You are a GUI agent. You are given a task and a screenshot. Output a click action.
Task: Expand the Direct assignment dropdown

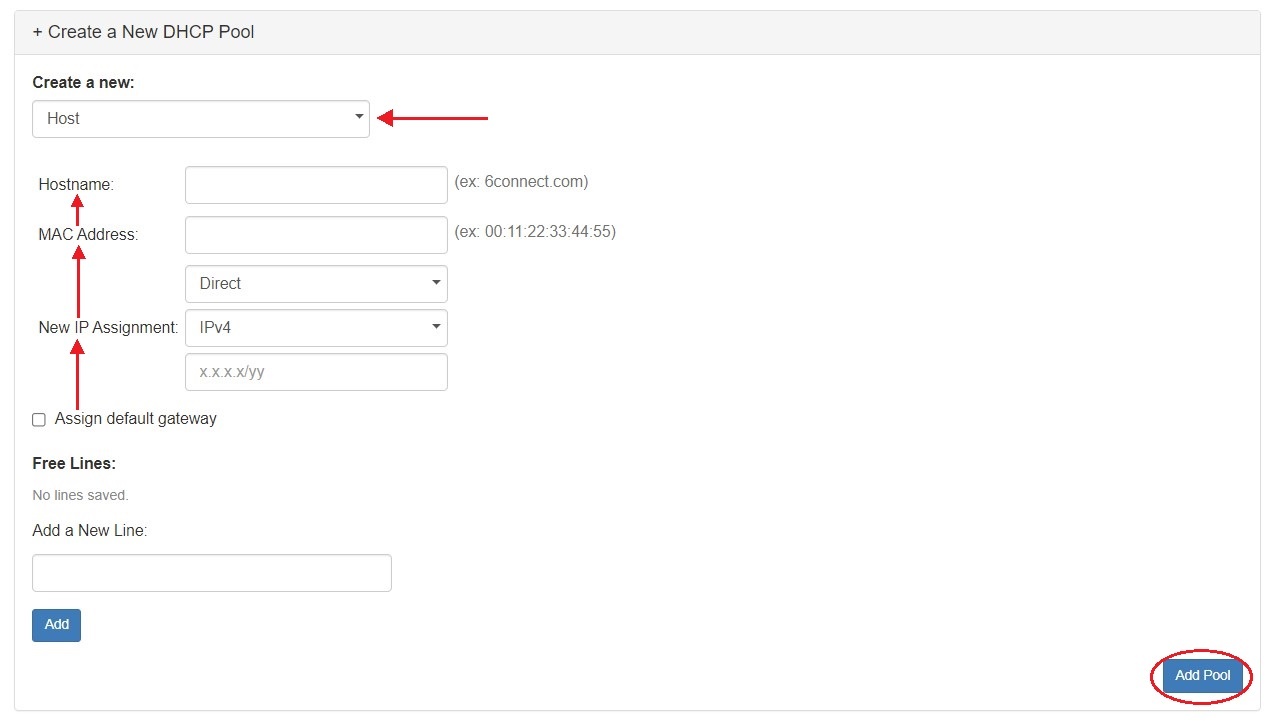(x=316, y=284)
